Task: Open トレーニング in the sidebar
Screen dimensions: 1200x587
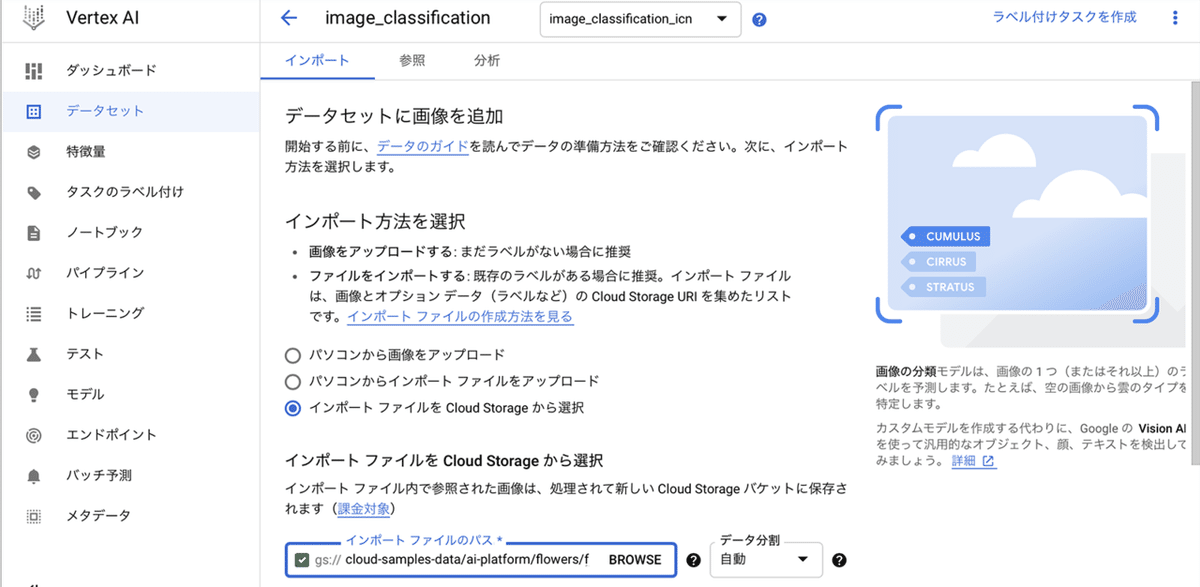Action: [x=105, y=313]
